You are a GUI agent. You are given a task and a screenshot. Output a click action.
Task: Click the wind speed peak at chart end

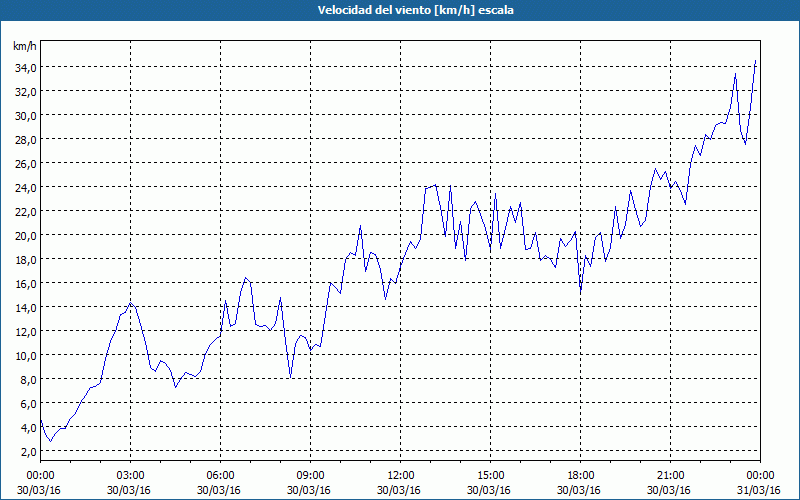coord(755,61)
